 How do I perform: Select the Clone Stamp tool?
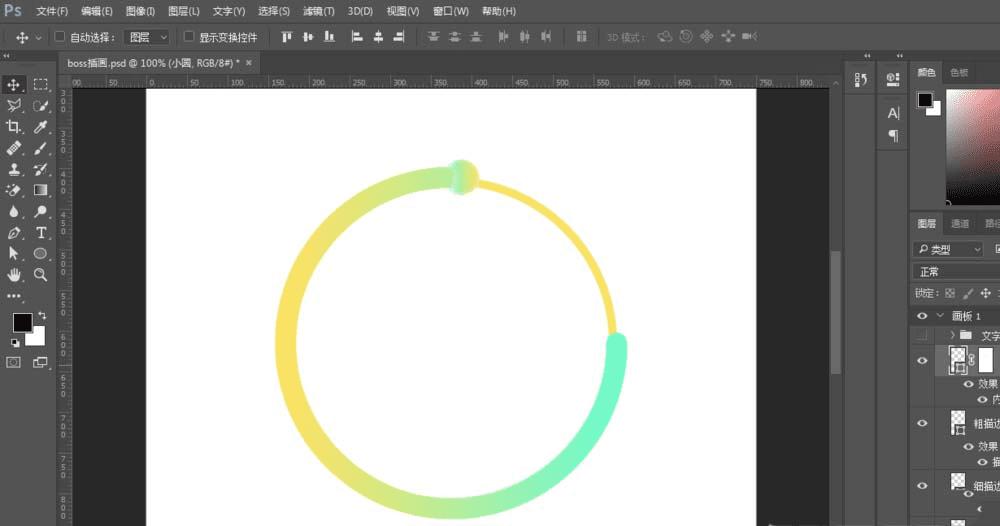coord(13,169)
